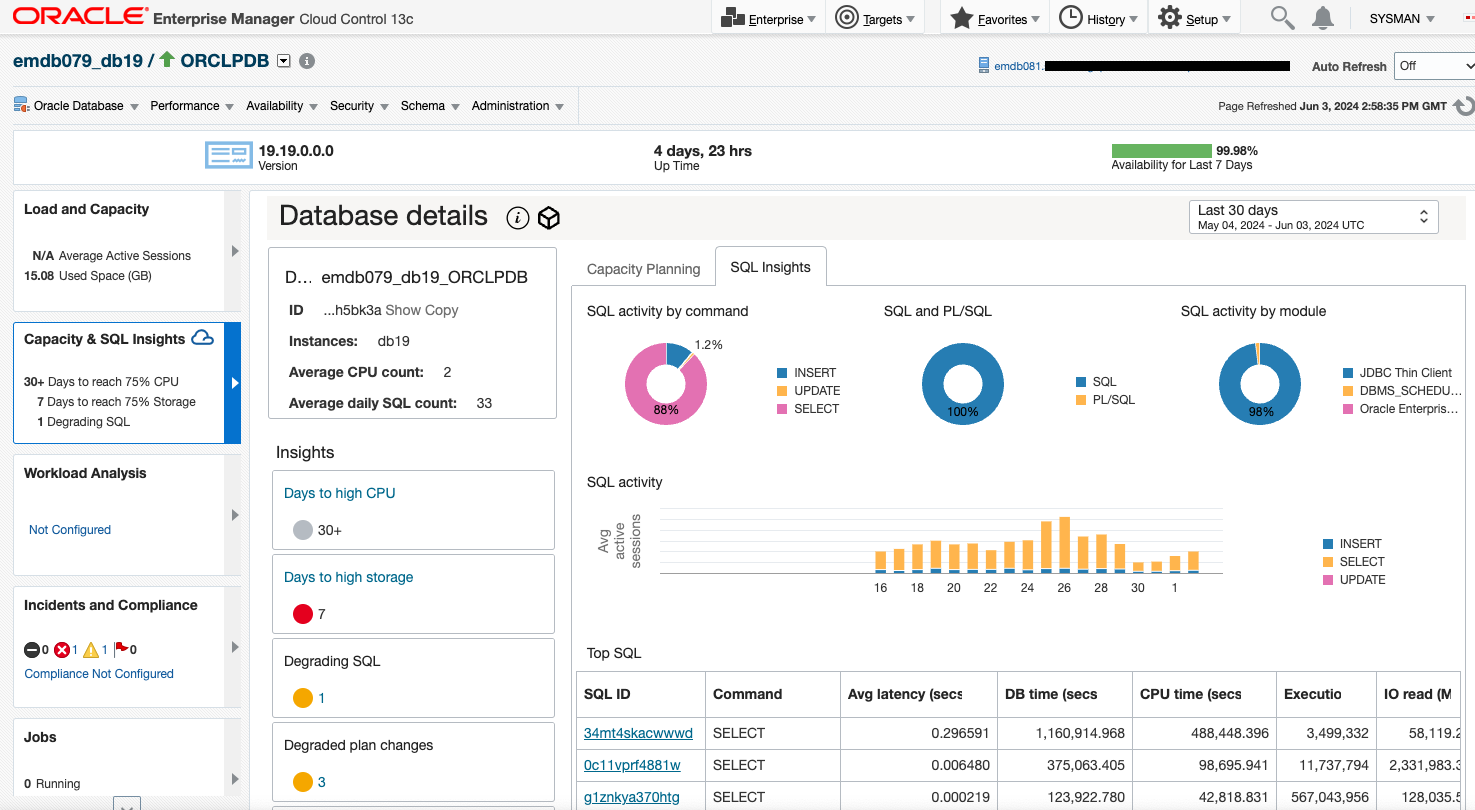Click the warning incidents triangle icon

point(91,650)
